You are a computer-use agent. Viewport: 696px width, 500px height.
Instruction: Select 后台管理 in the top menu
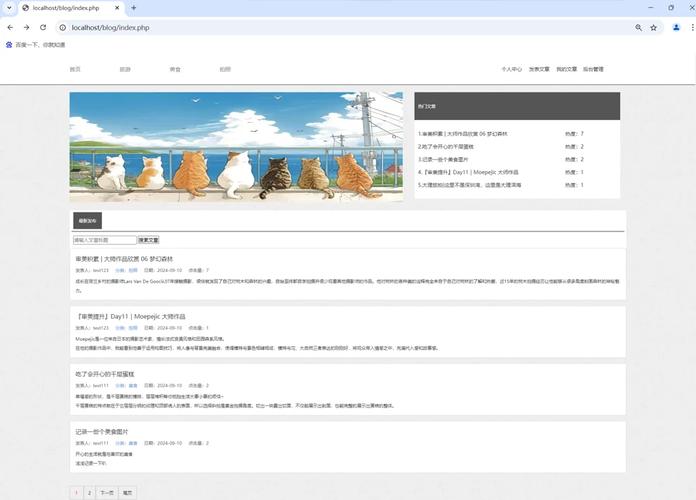click(593, 70)
